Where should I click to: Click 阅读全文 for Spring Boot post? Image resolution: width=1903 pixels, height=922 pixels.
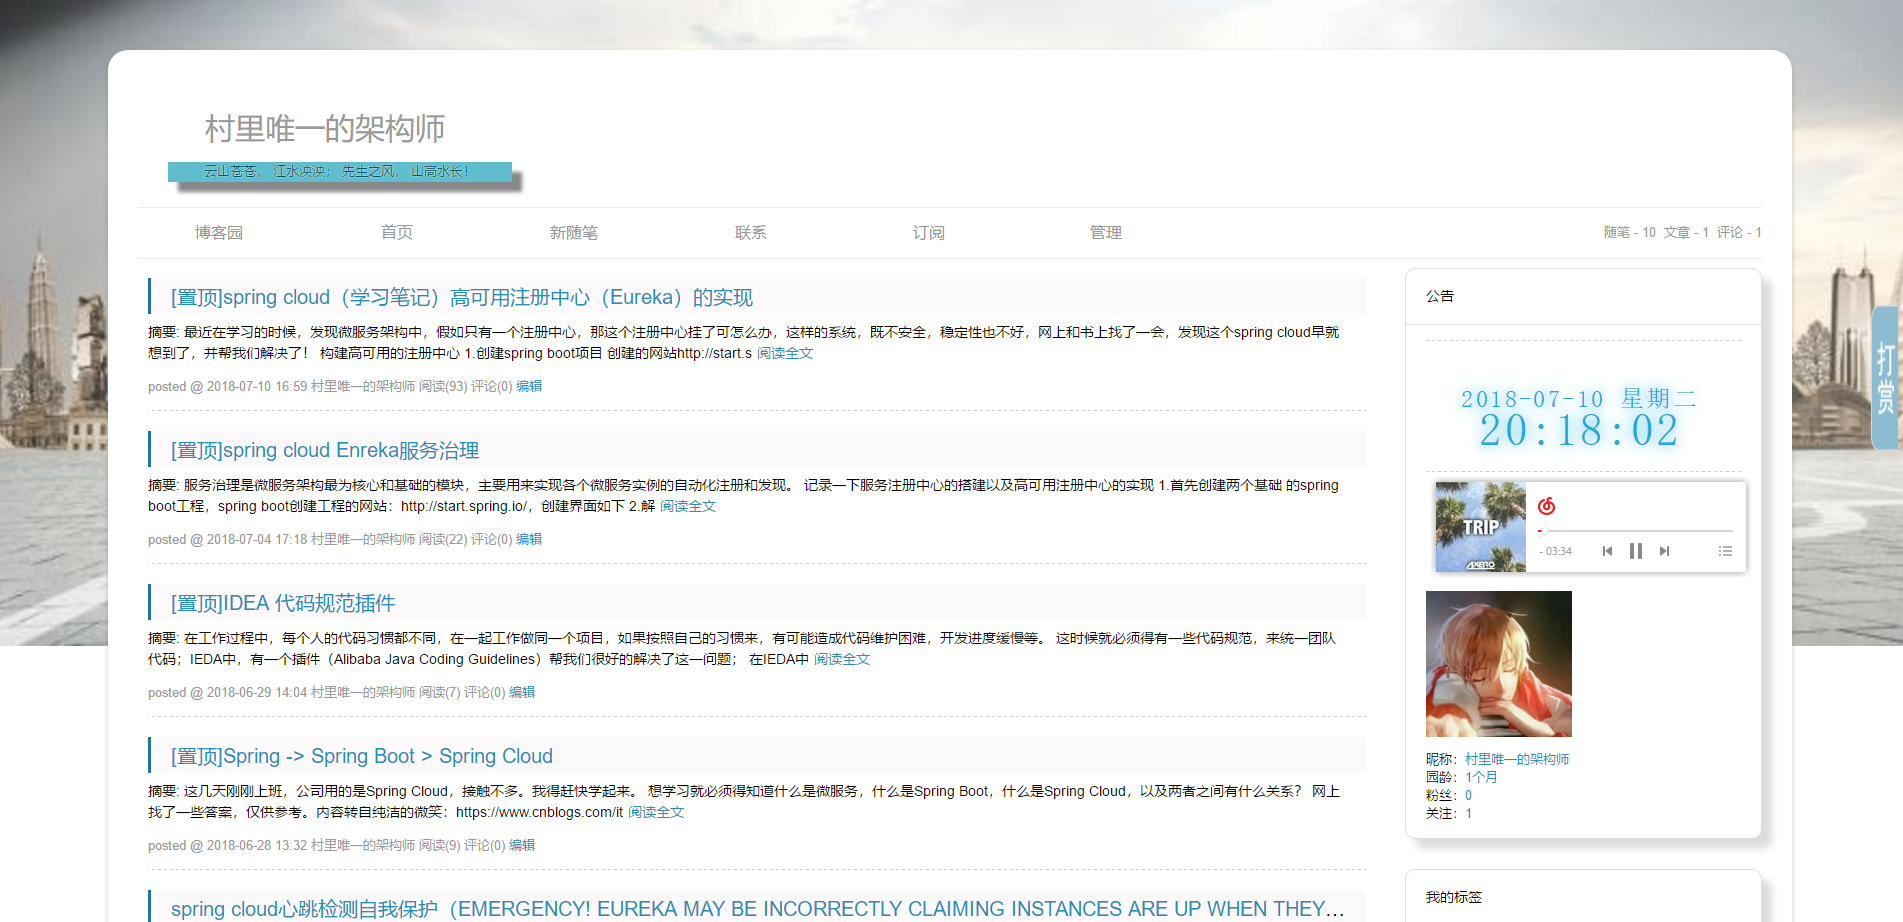pos(656,812)
